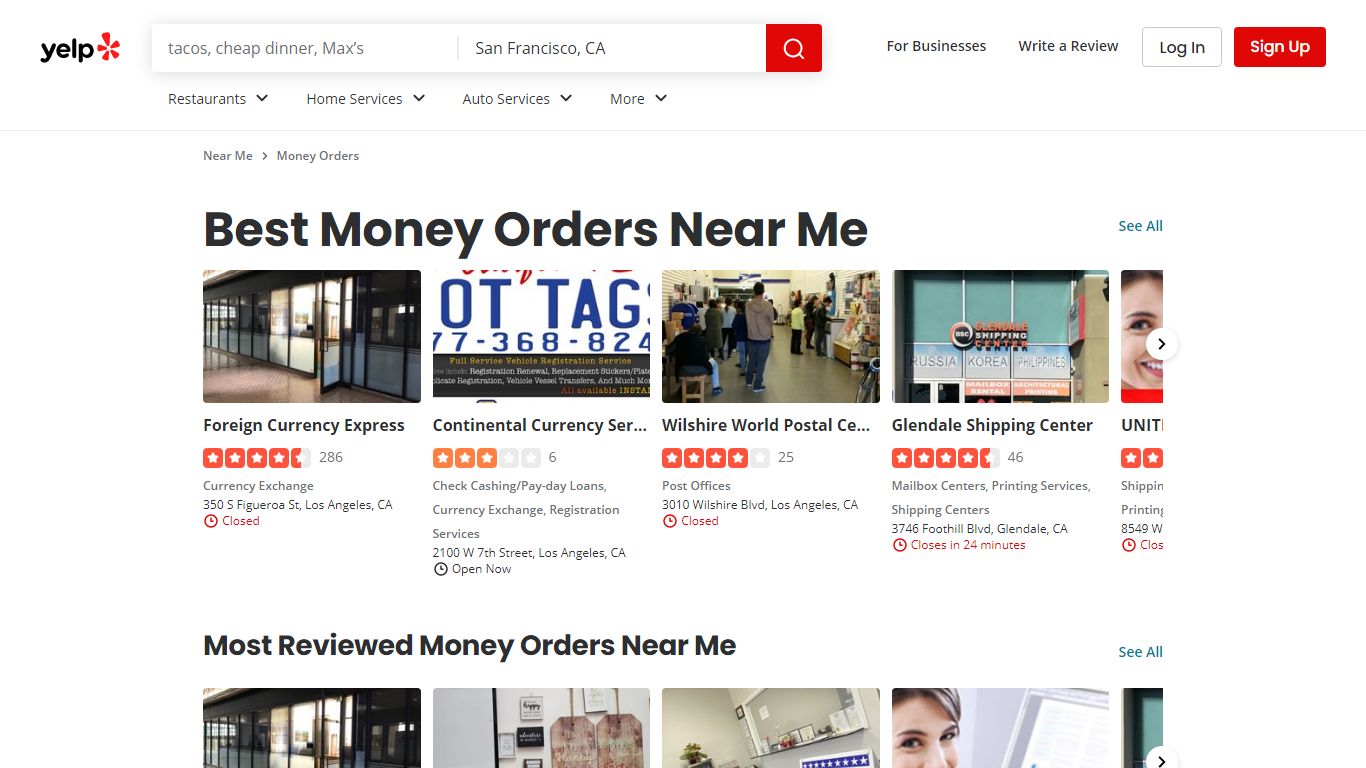This screenshot has width=1366, height=768.
Task: Click next arrow on Best Money Orders carousel
Action: coord(1161,344)
